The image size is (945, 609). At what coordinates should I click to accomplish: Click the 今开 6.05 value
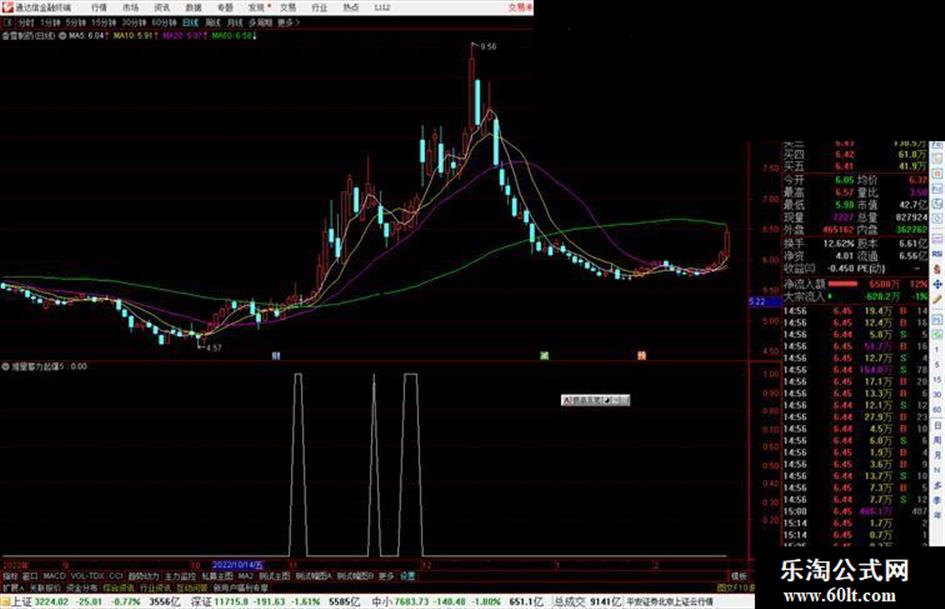pos(844,180)
